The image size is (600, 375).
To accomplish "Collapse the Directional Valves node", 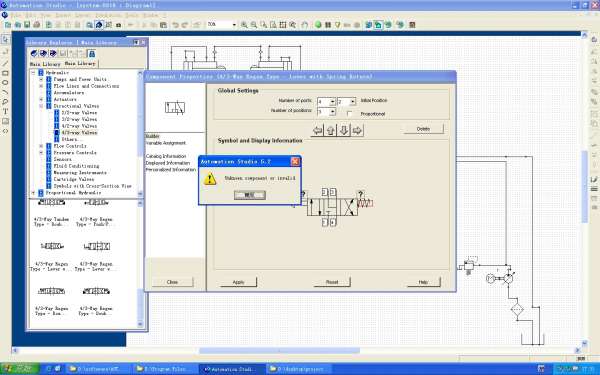I will (41, 106).
